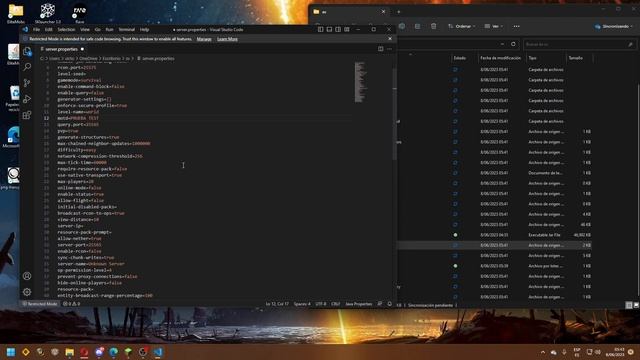Open the Run menu in VS Code
The width and height of the screenshot is (640, 360).
click(x=109, y=29)
